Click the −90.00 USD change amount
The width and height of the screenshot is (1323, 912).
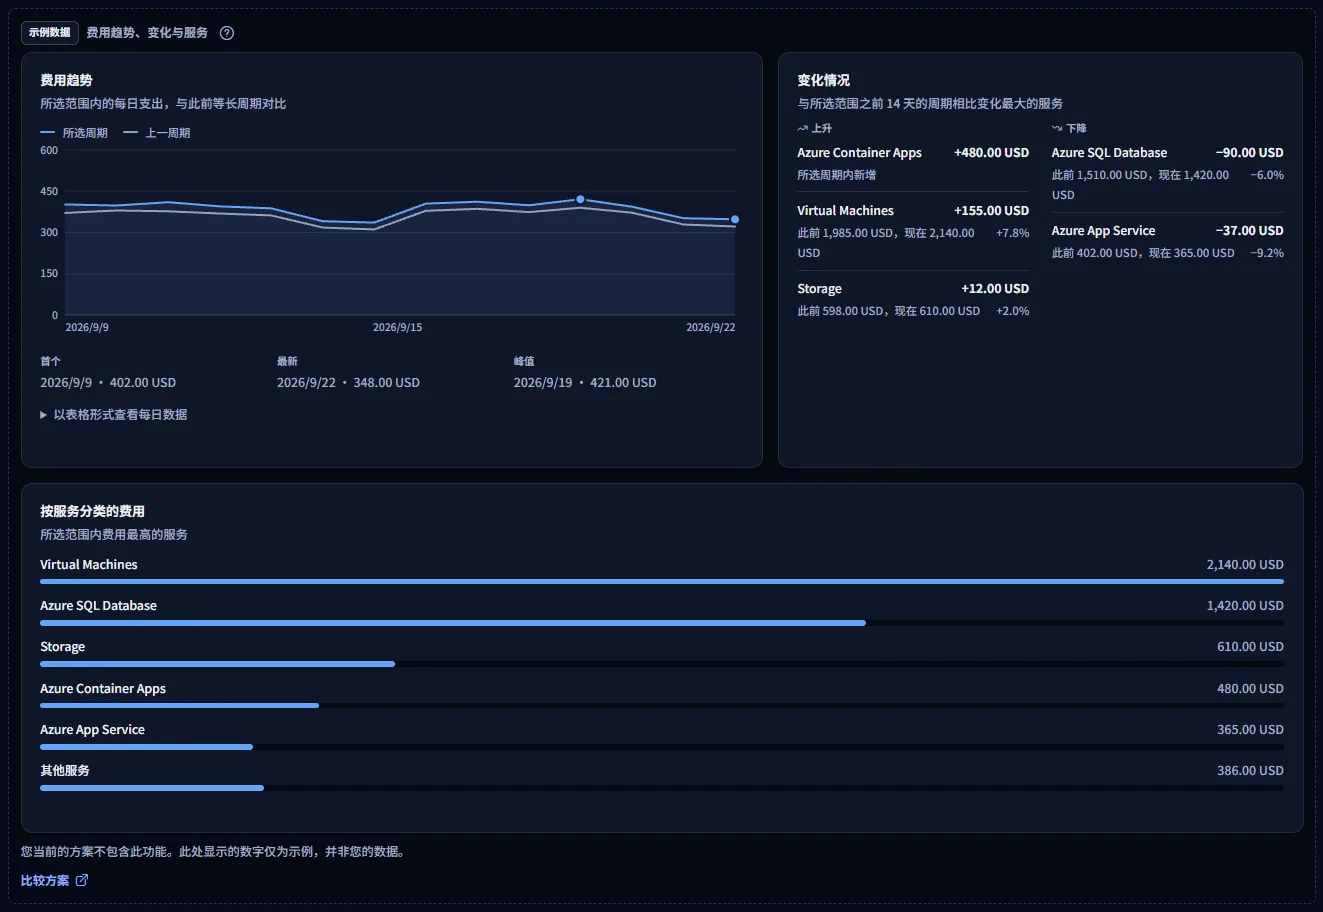click(x=1249, y=153)
